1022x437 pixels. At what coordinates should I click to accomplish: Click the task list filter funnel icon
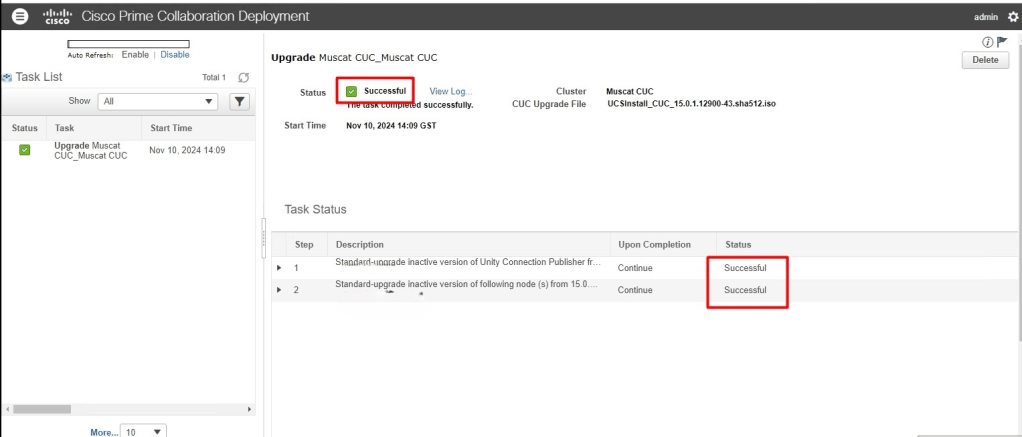[x=239, y=101]
